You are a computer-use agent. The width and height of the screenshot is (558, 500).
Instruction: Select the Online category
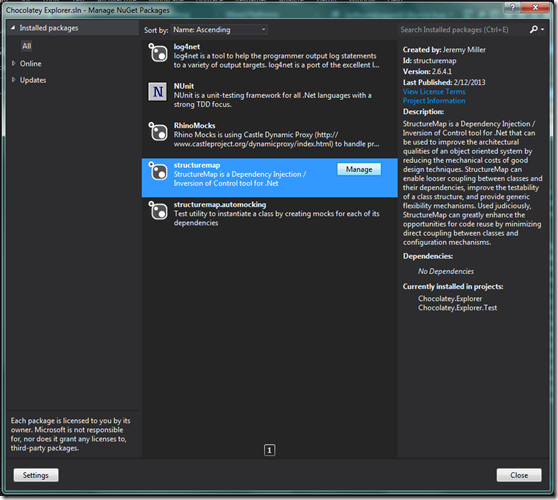tap(31, 64)
